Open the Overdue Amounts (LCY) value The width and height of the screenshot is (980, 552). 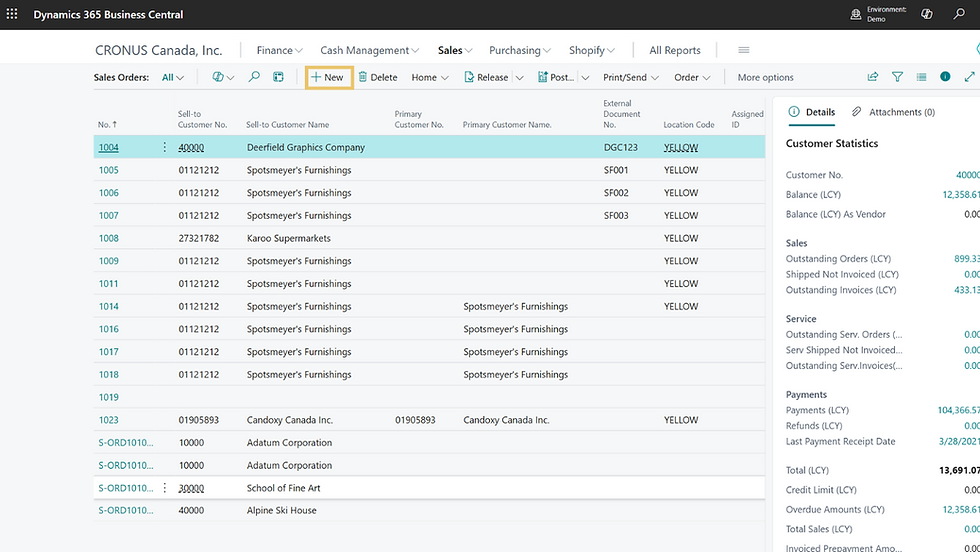pyautogui.click(x=961, y=509)
